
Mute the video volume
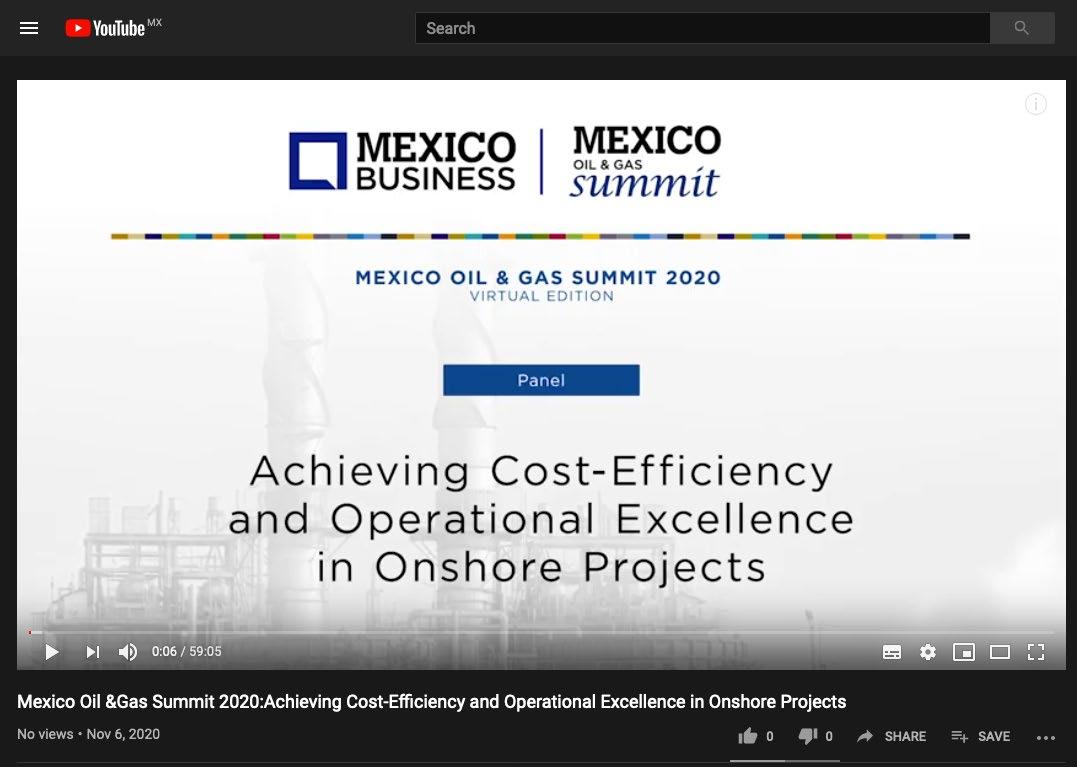[128, 652]
